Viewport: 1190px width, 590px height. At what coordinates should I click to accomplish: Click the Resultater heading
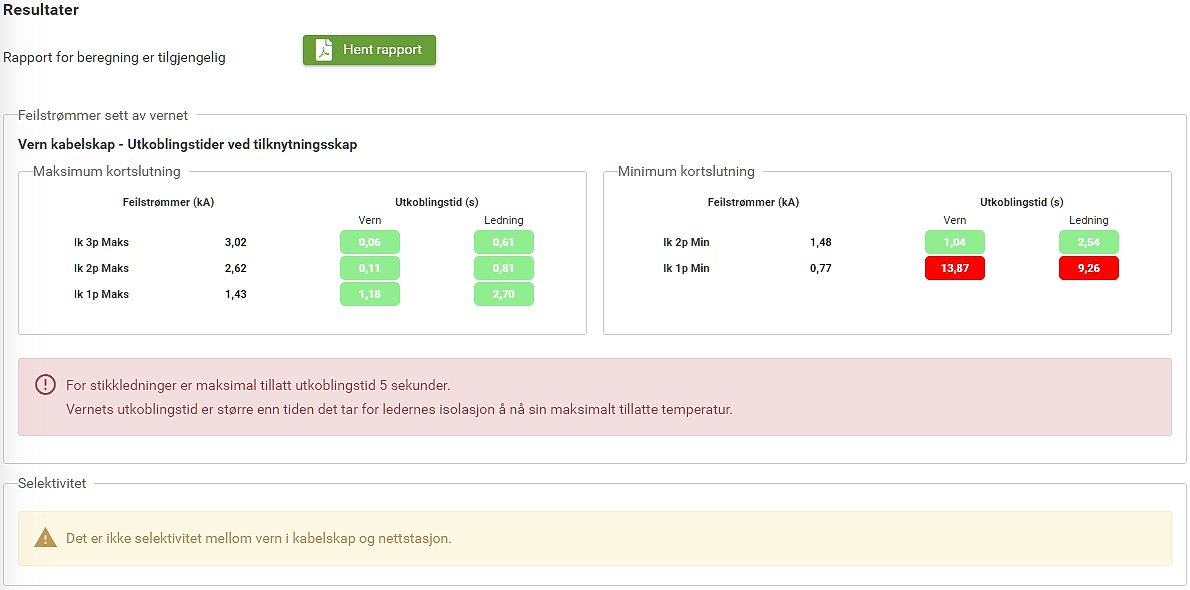click(x=40, y=10)
